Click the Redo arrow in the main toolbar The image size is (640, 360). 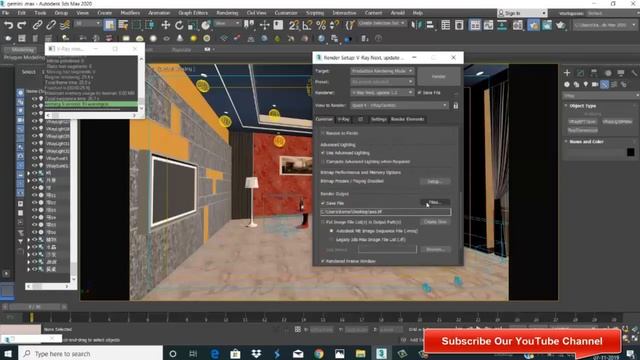point(22,25)
